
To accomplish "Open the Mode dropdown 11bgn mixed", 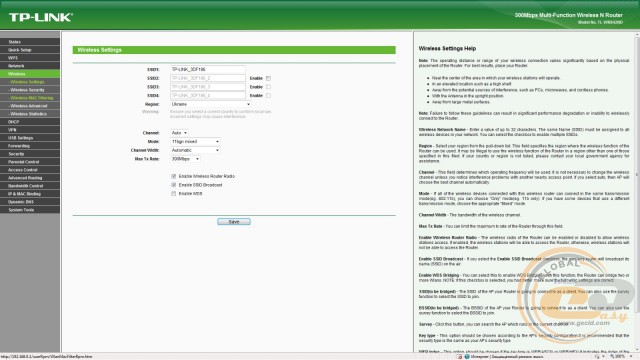I will click(x=195, y=142).
